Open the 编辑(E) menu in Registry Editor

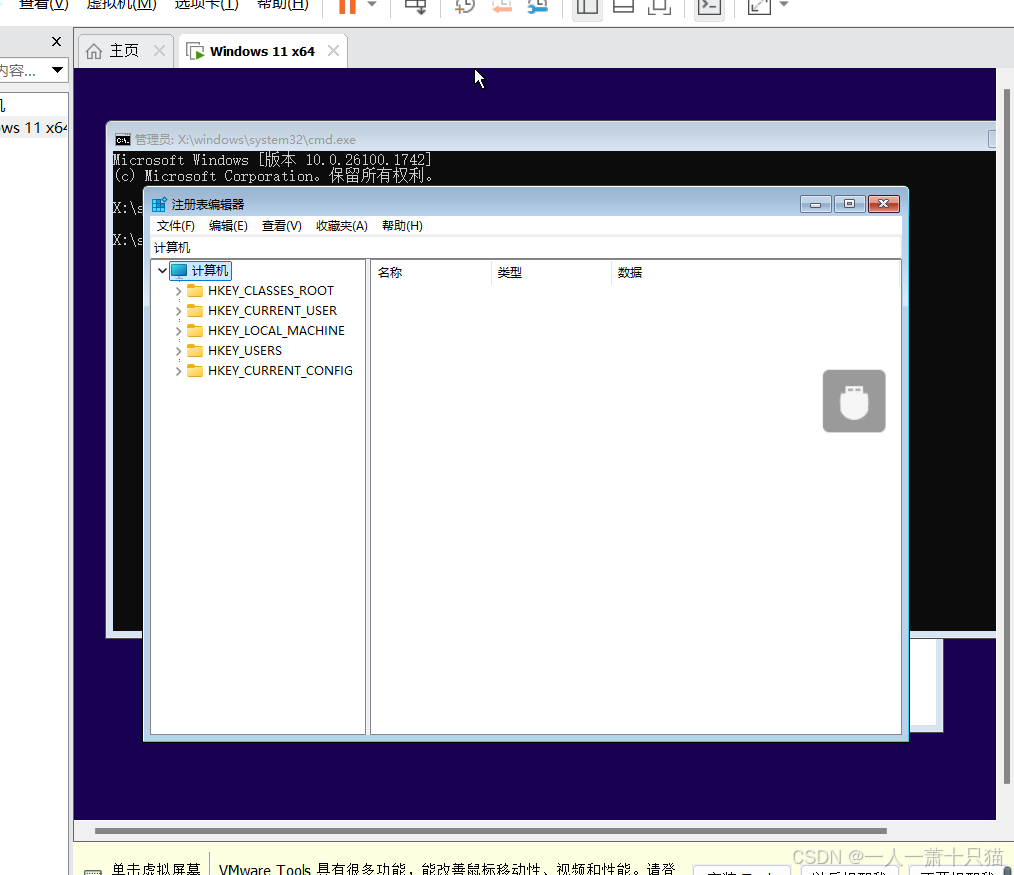coord(228,226)
